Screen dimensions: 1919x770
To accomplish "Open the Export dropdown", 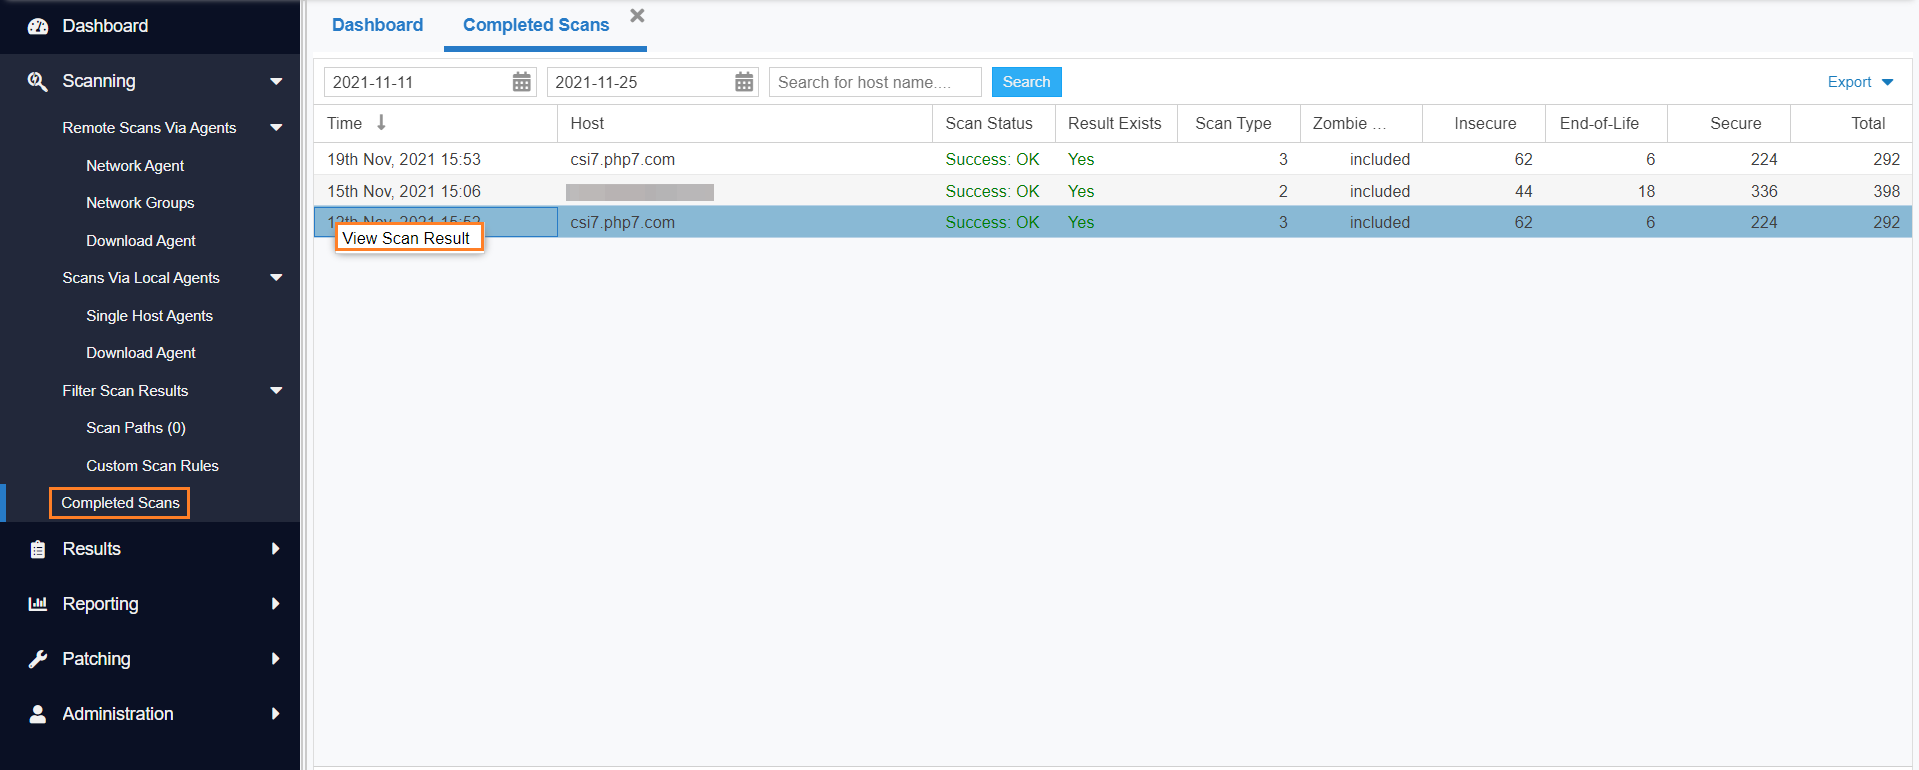I will (x=1859, y=82).
